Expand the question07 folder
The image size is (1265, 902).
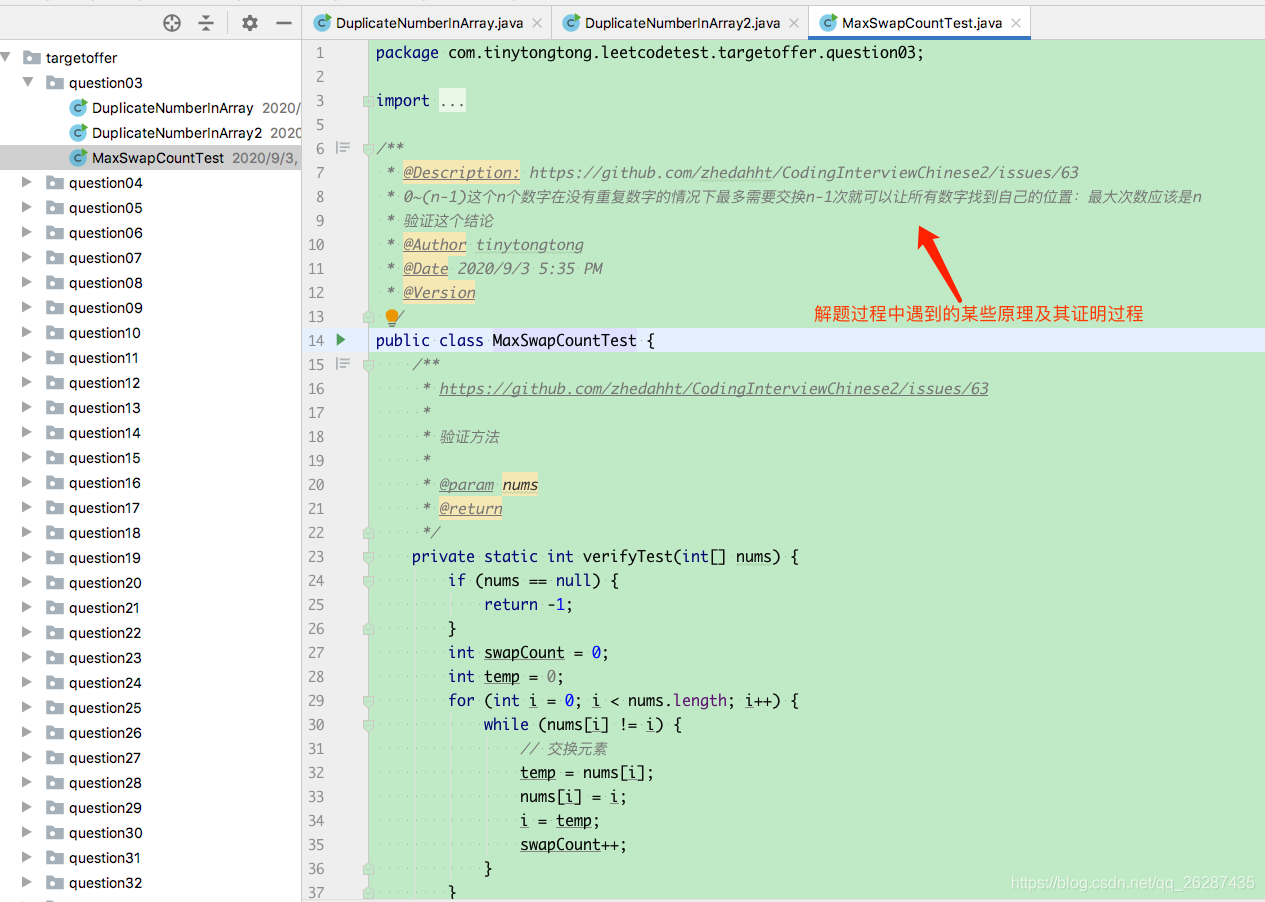pyautogui.click(x=29, y=258)
